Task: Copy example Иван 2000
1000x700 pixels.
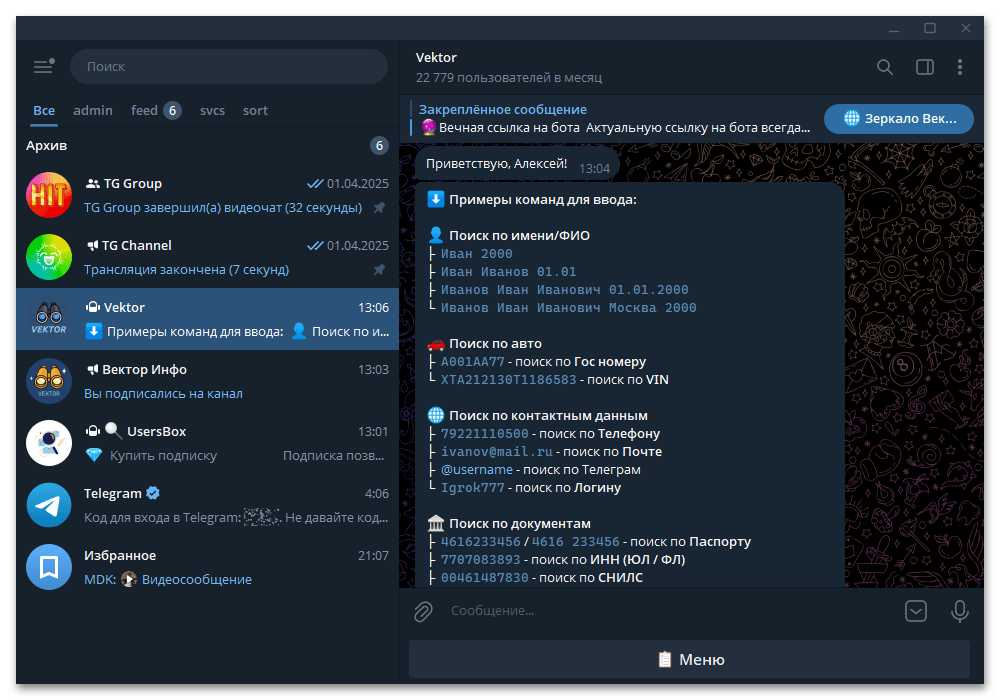Action: tap(476, 254)
